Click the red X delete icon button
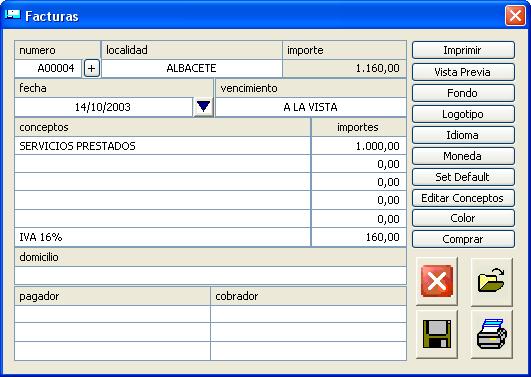The height and width of the screenshot is (377, 531). point(437,281)
